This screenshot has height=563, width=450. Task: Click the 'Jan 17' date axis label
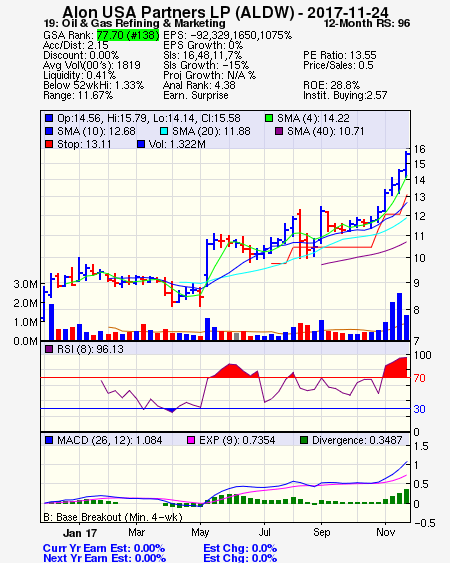point(80,533)
